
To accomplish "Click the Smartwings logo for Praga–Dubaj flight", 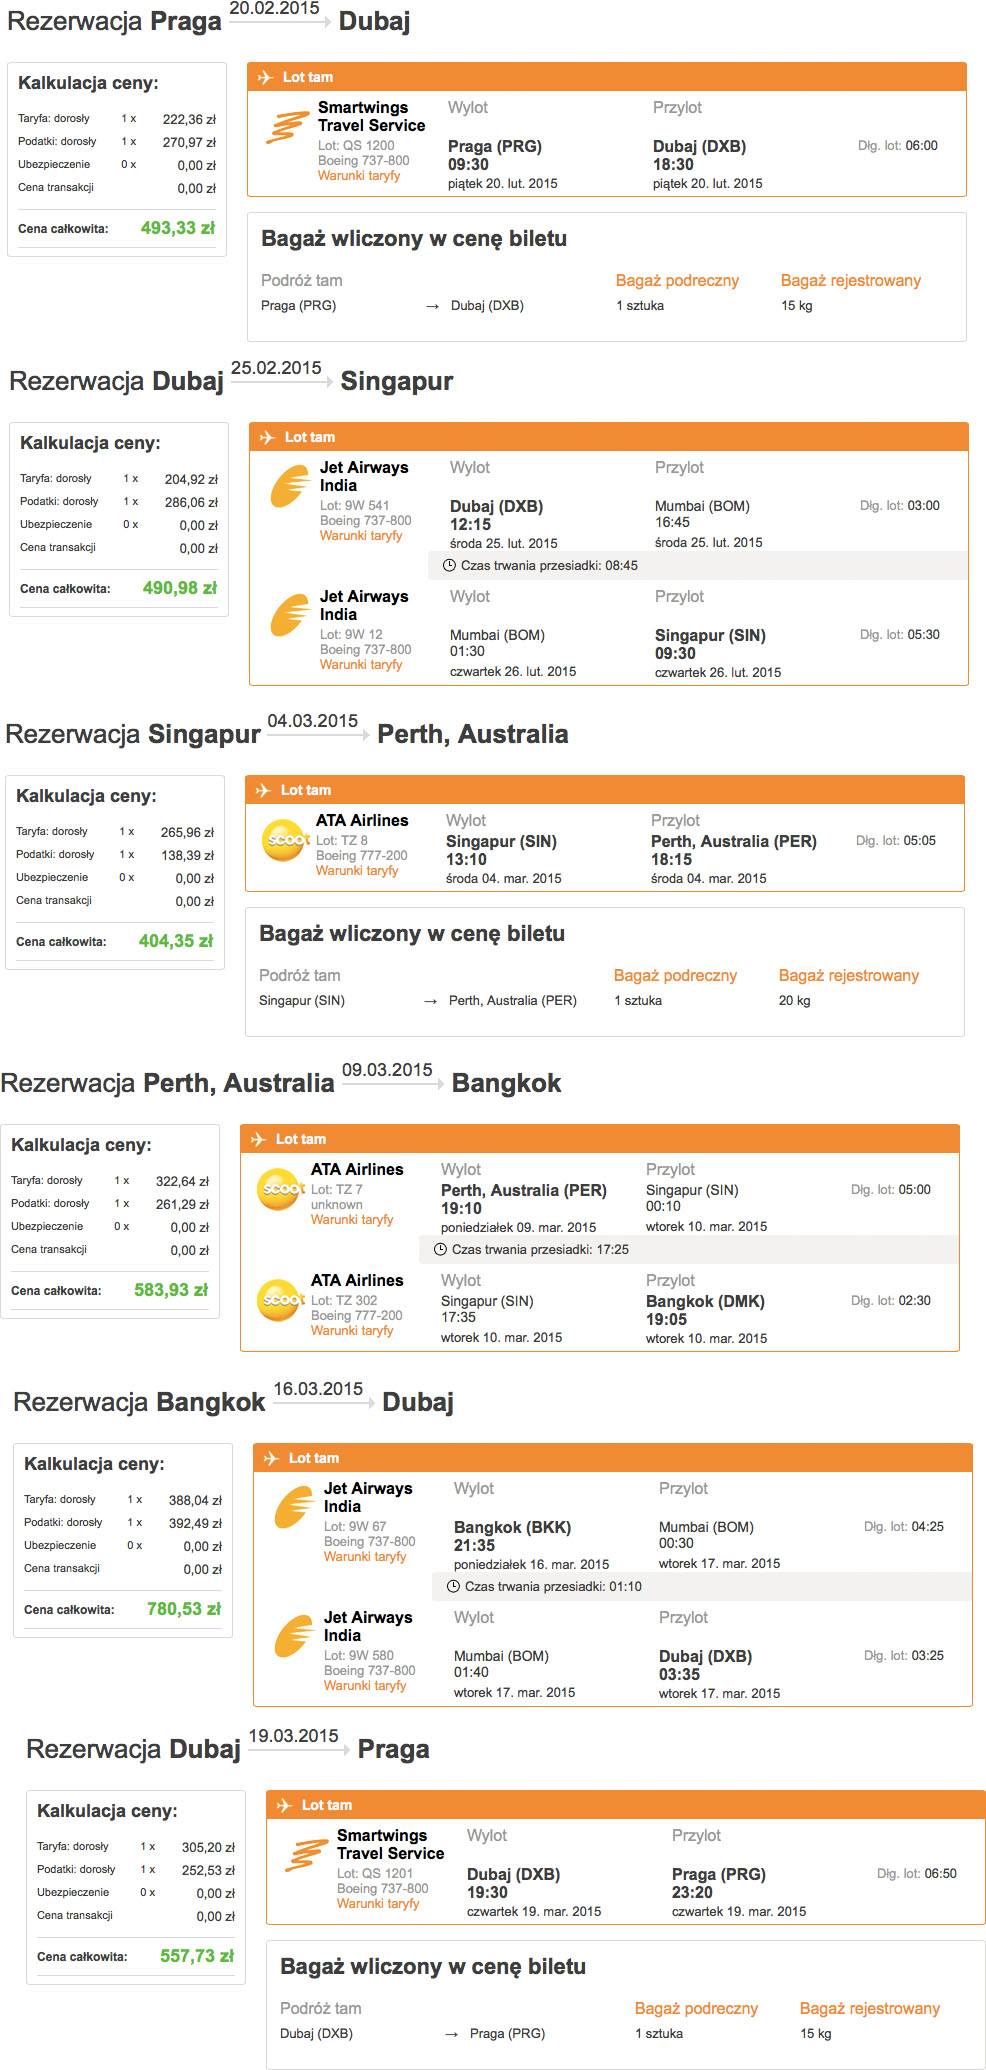I will (287, 128).
